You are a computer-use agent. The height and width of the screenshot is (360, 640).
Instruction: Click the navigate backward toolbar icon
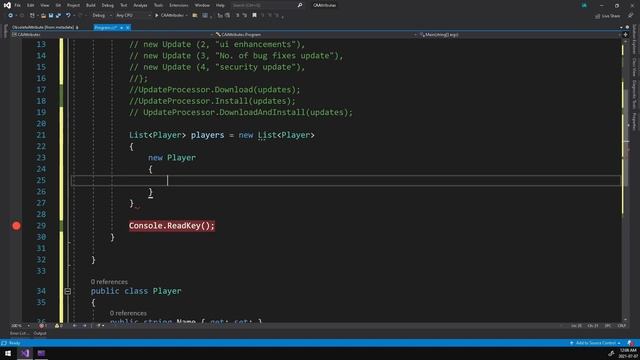11,16
